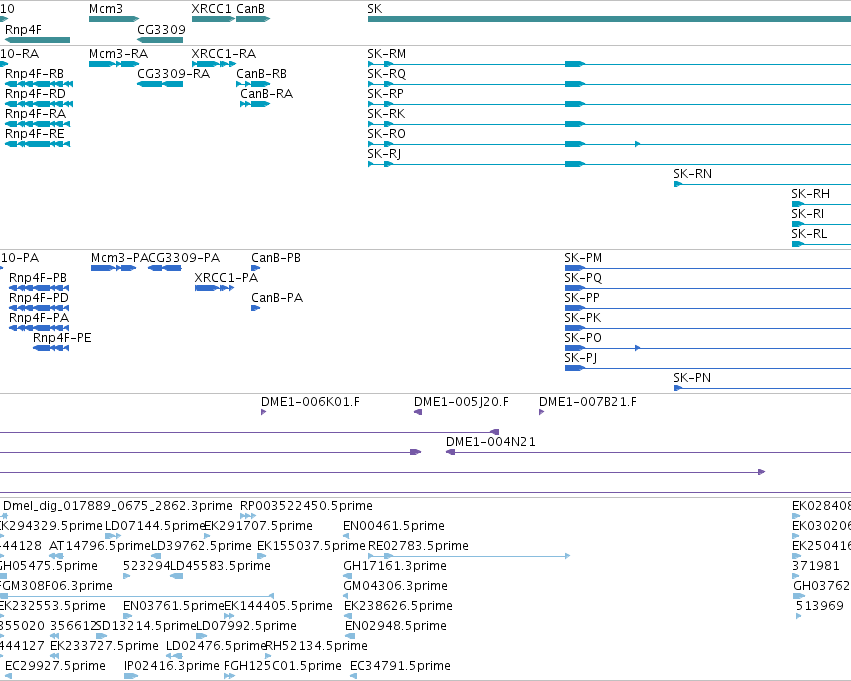Select EST EN00461.5prime
The image size is (851, 681).
point(346,536)
